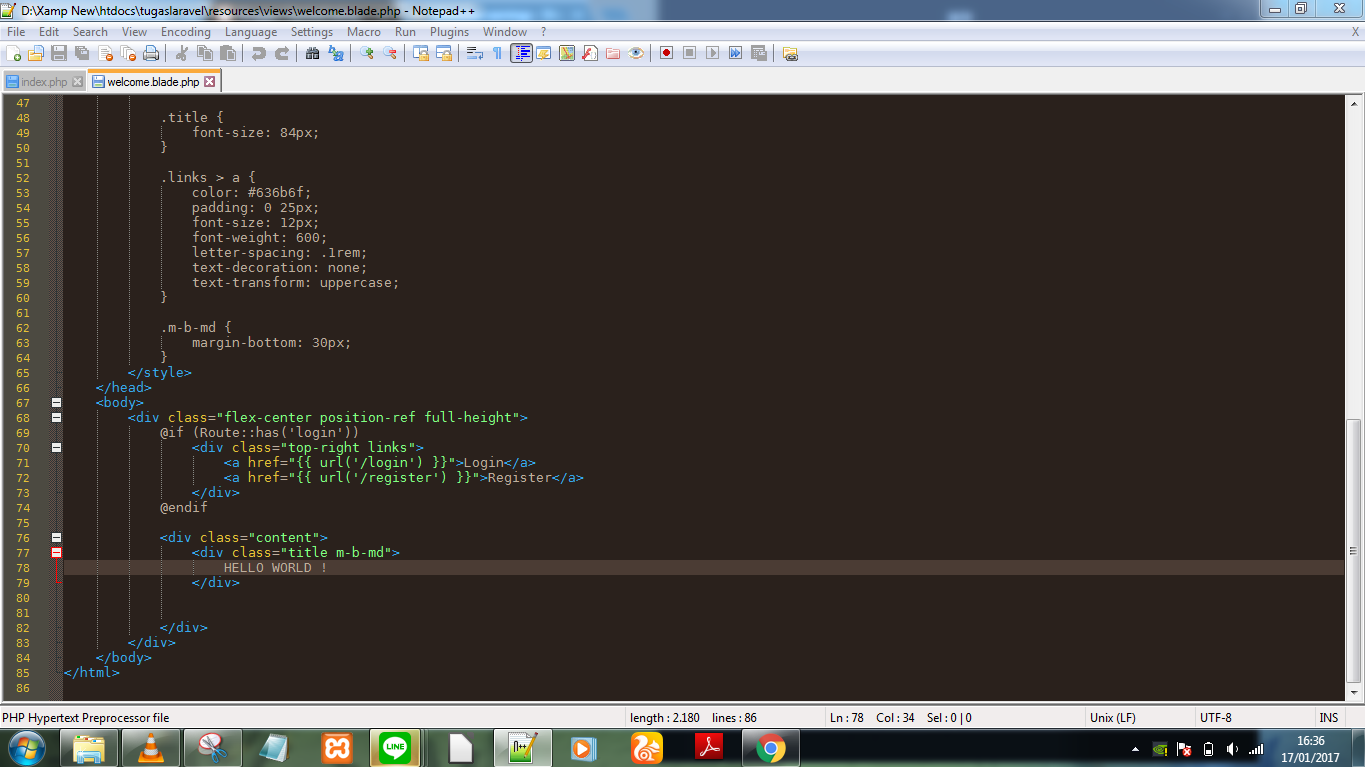This screenshot has width=1365, height=767.
Task: Open the Macro menu
Action: 364,32
